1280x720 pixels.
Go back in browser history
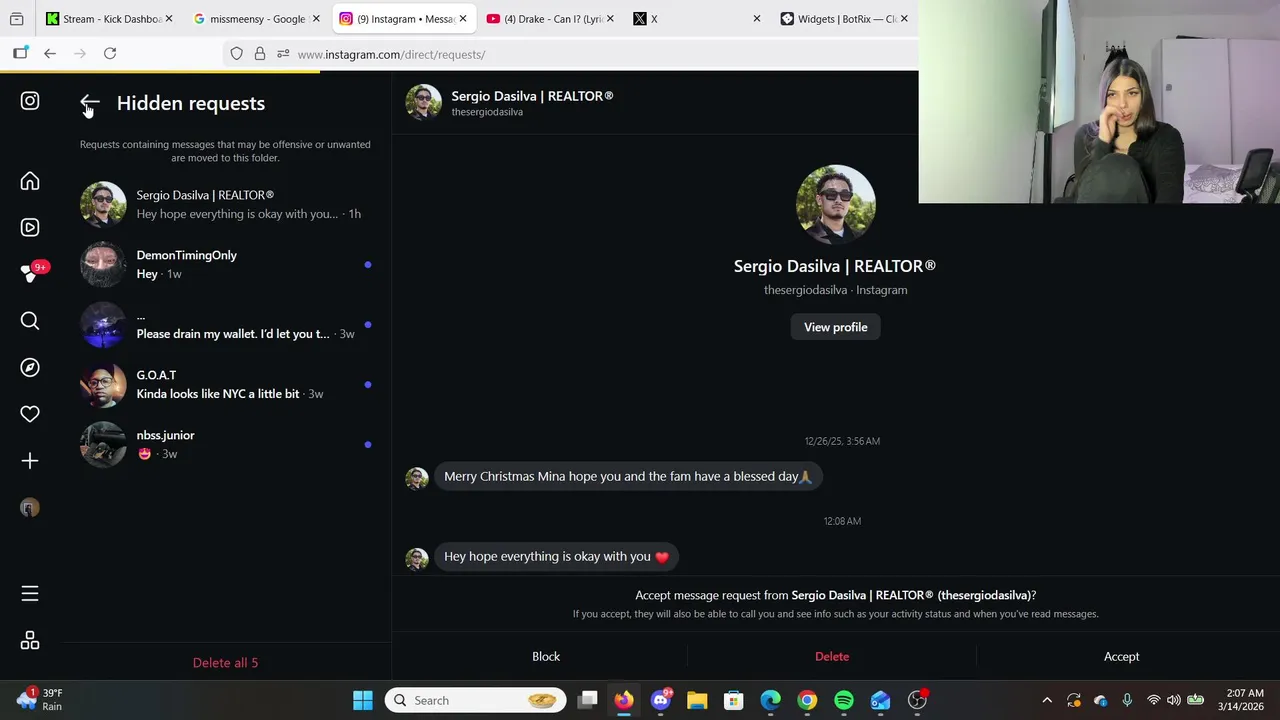click(x=50, y=54)
